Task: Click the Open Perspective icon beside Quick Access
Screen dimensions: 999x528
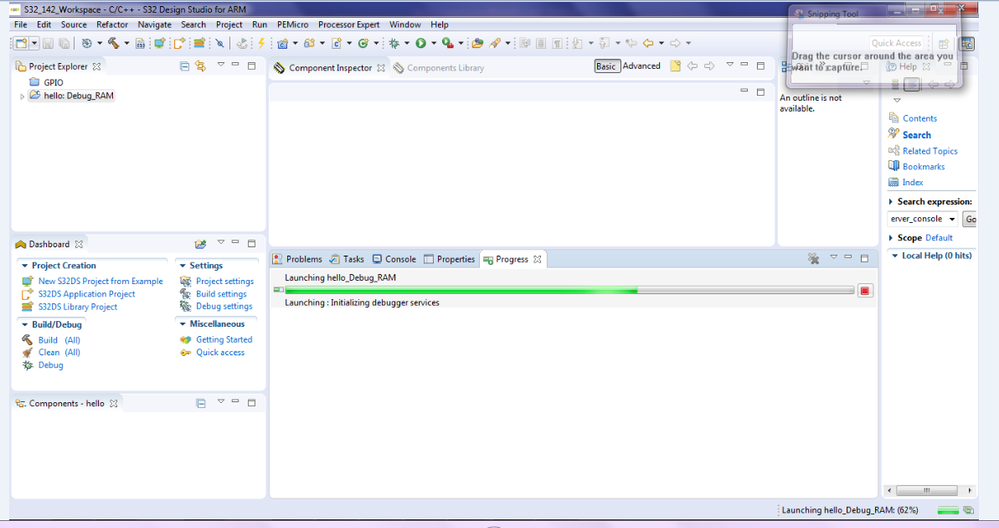Action: pyautogui.click(x=944, y=43)
